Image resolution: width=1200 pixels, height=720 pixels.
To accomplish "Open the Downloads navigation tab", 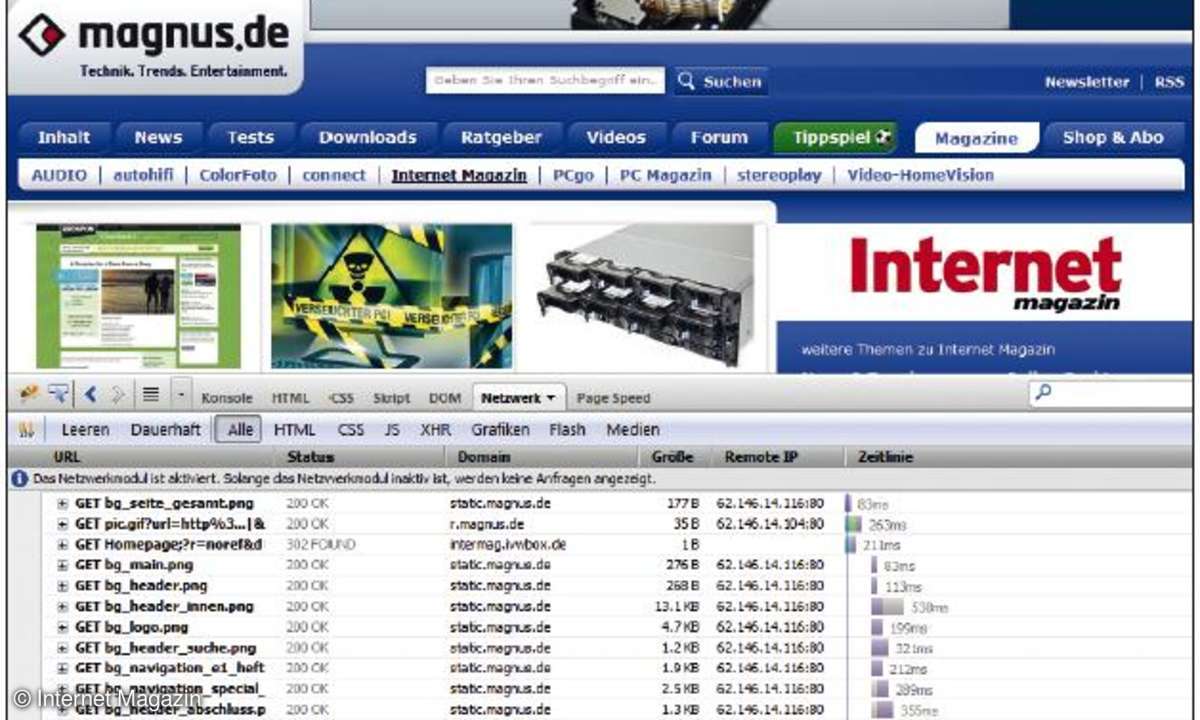I will click(368, 138).
